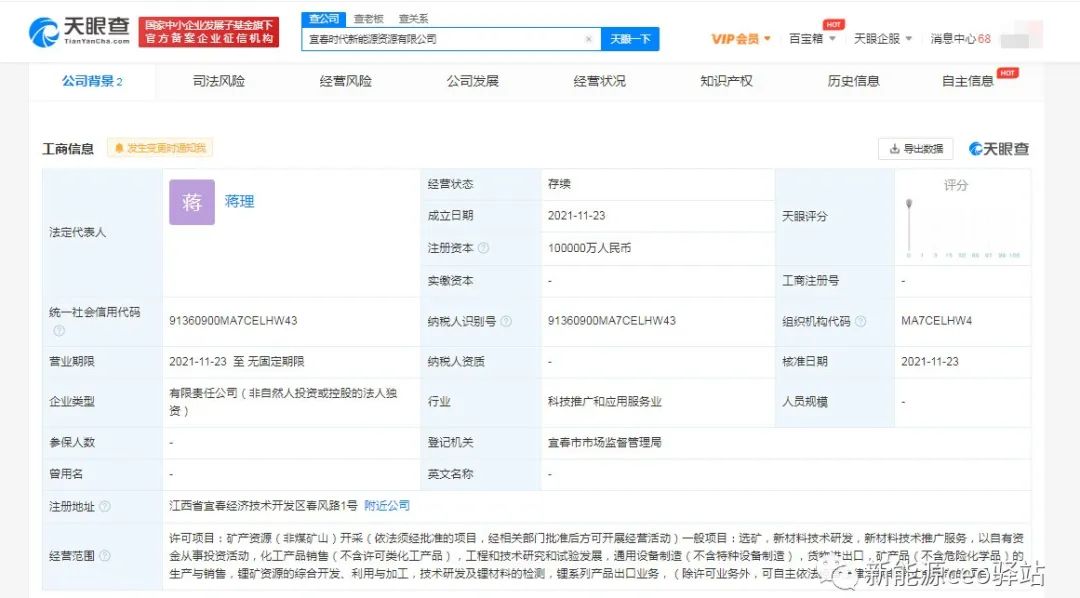Click the help icon next to 注册地址
This screenshot has height=598, width=1080.
pos(105,506)
